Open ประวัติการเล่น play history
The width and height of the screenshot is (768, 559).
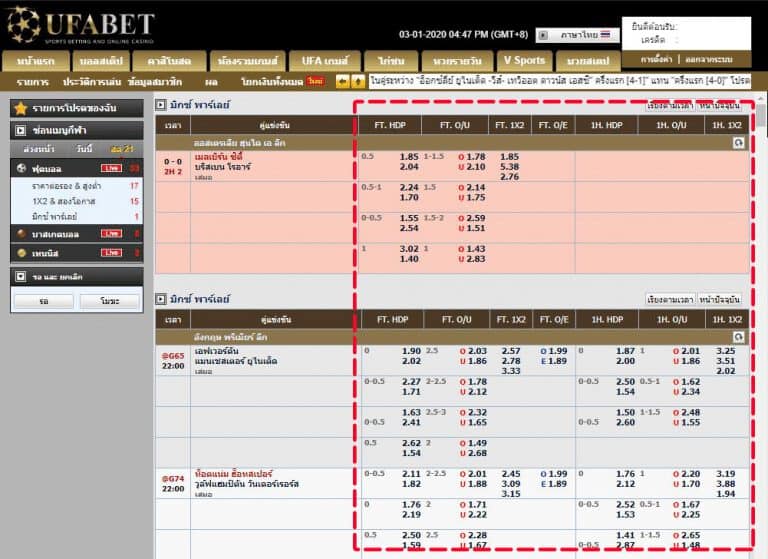tap(92, 82)
